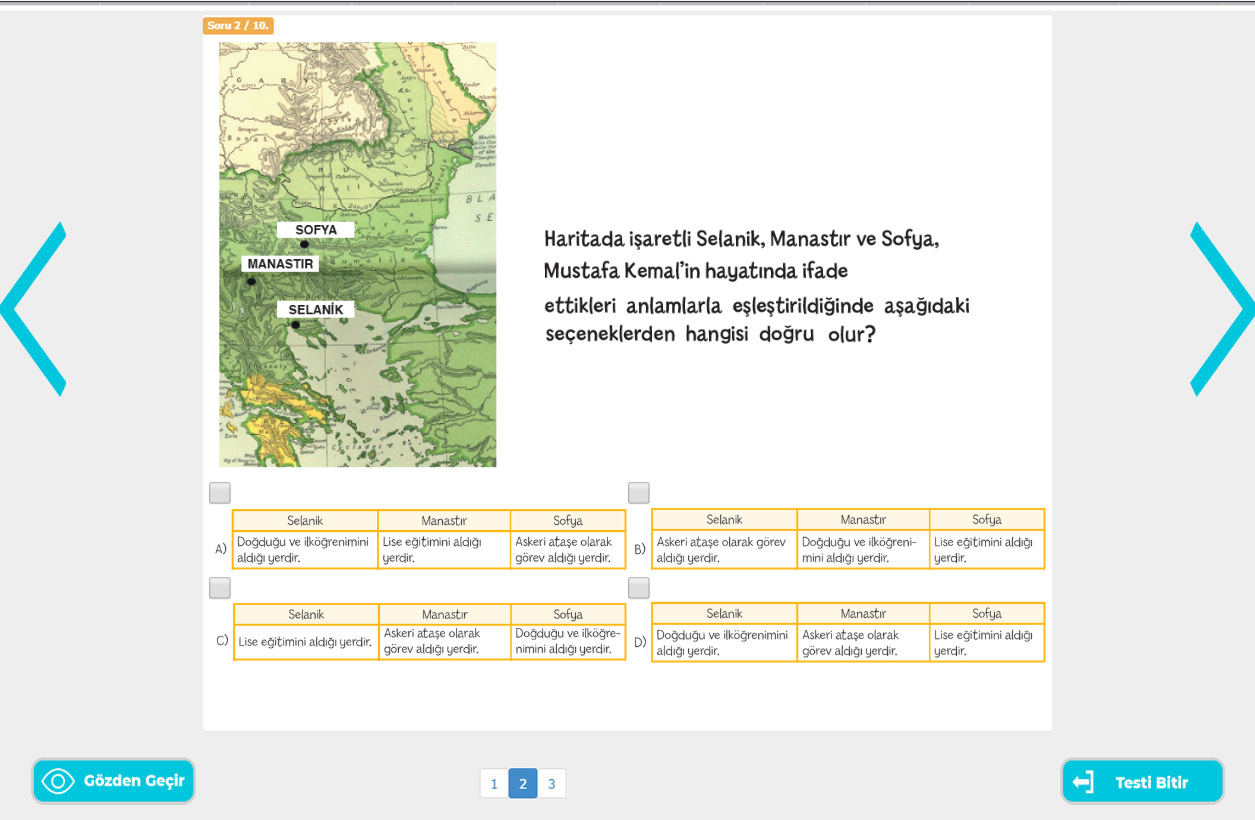Open page 1 in pagination
1255x820 pixels.
494,783
